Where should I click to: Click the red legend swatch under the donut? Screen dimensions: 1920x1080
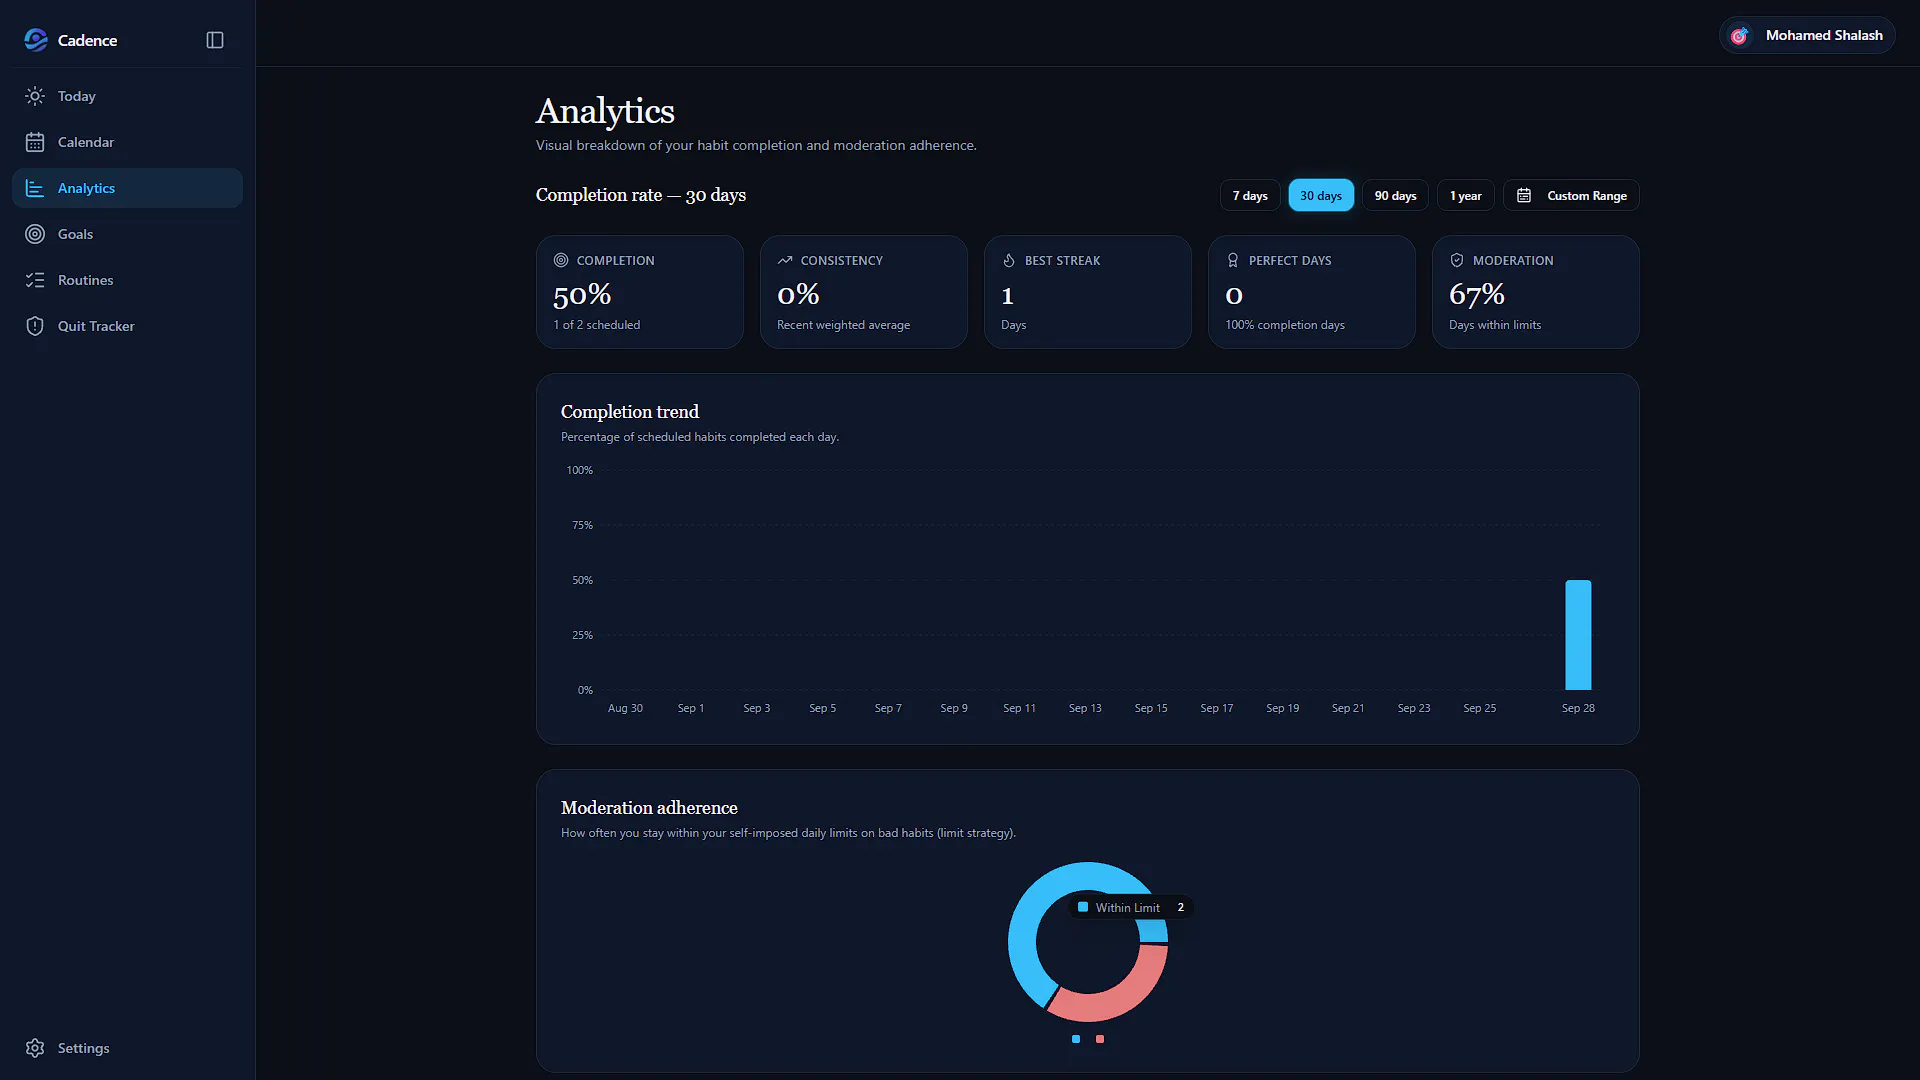coord(1100,1039)
